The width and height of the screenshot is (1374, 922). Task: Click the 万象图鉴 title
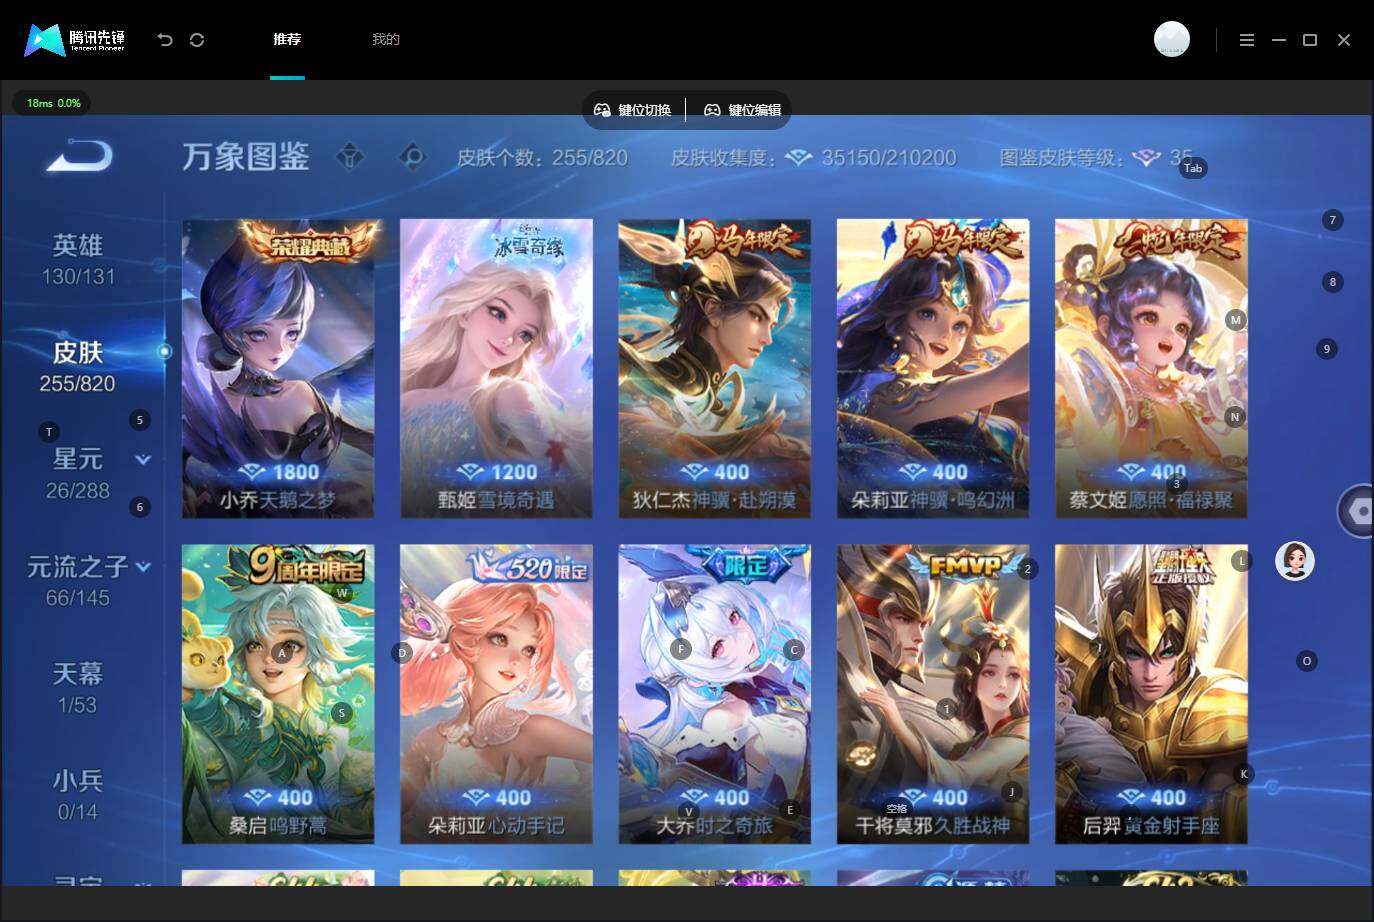coord(245,157)
